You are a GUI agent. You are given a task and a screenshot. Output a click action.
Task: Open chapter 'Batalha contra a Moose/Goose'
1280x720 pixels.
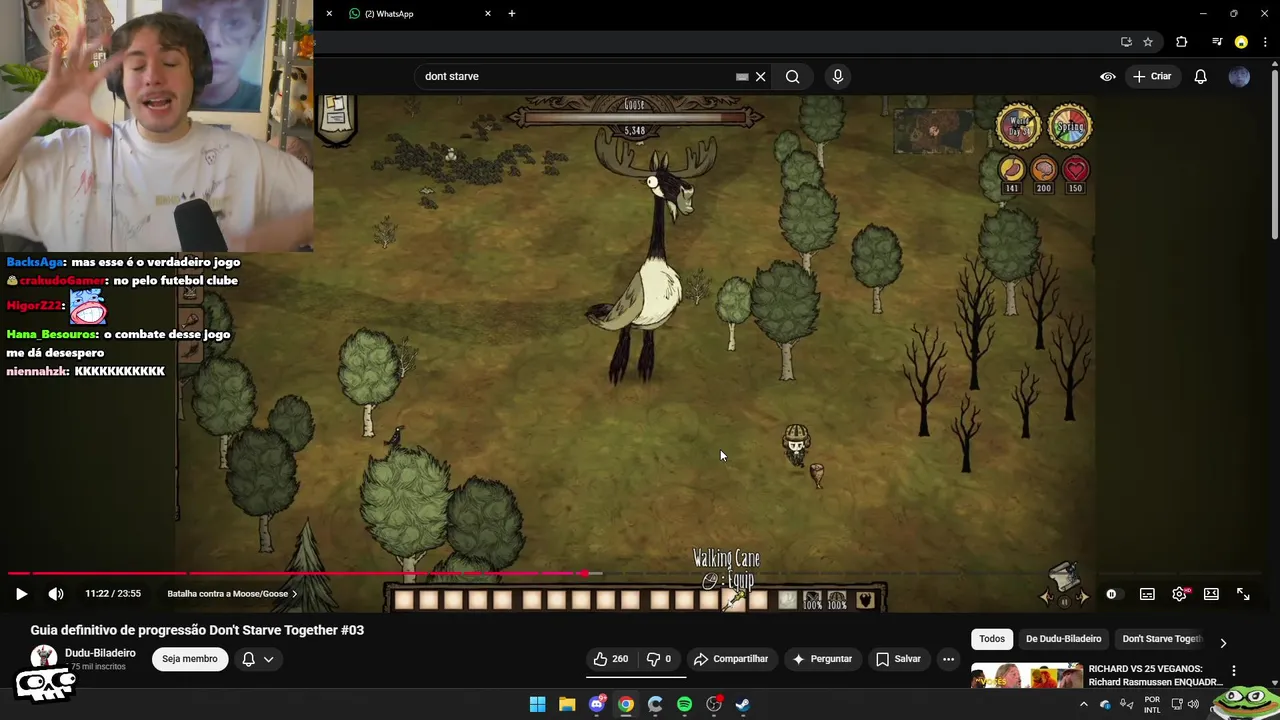[x=232, y=594]
